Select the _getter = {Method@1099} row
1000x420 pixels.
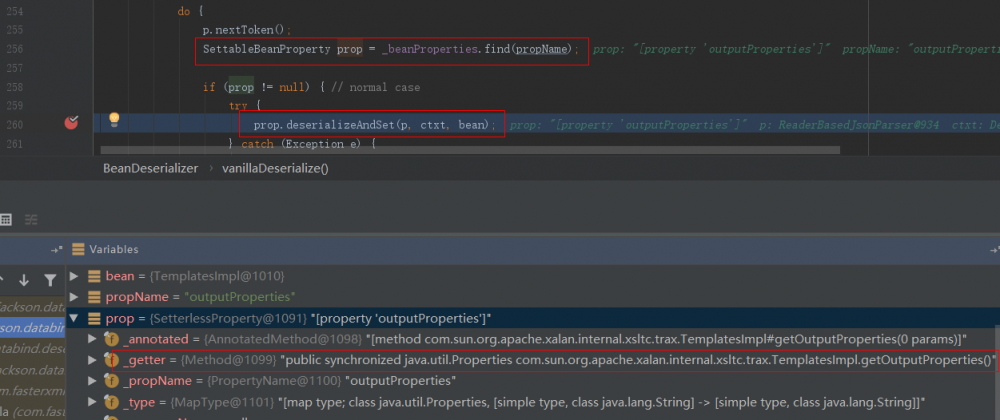pyautogui.click(x=529, y=360)
